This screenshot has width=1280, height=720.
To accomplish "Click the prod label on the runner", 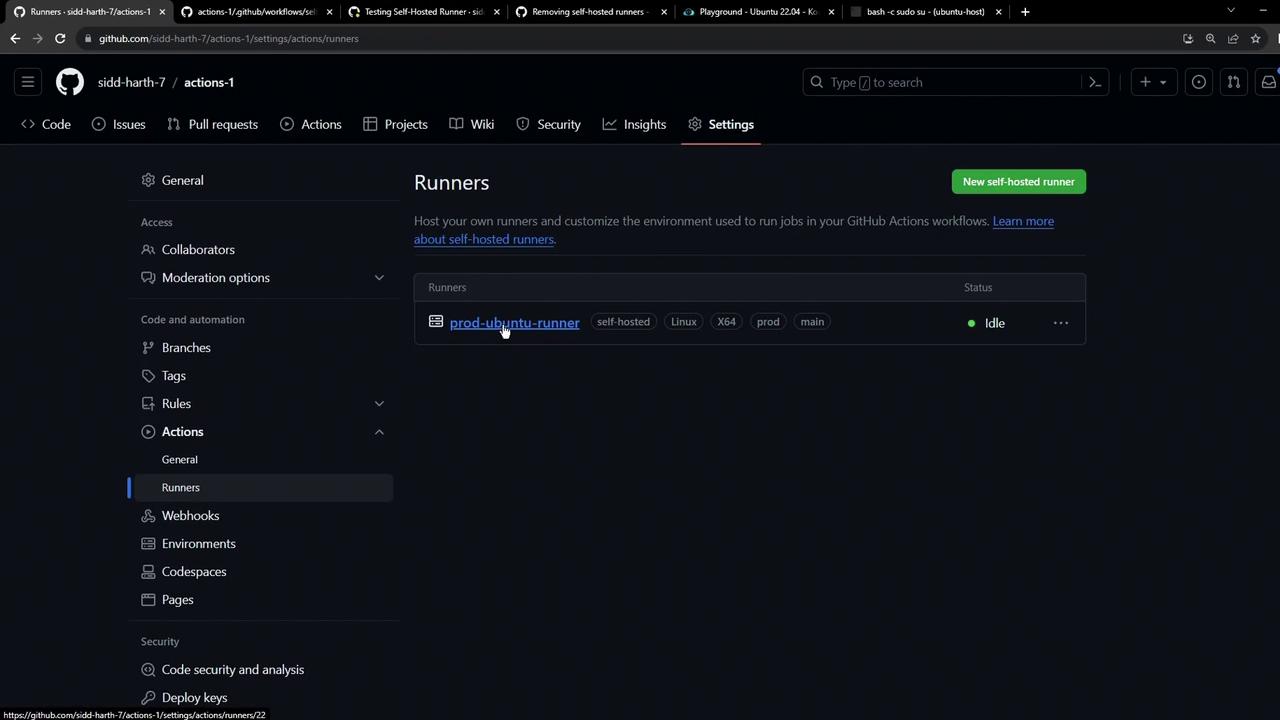I will (x=768, y=322).
